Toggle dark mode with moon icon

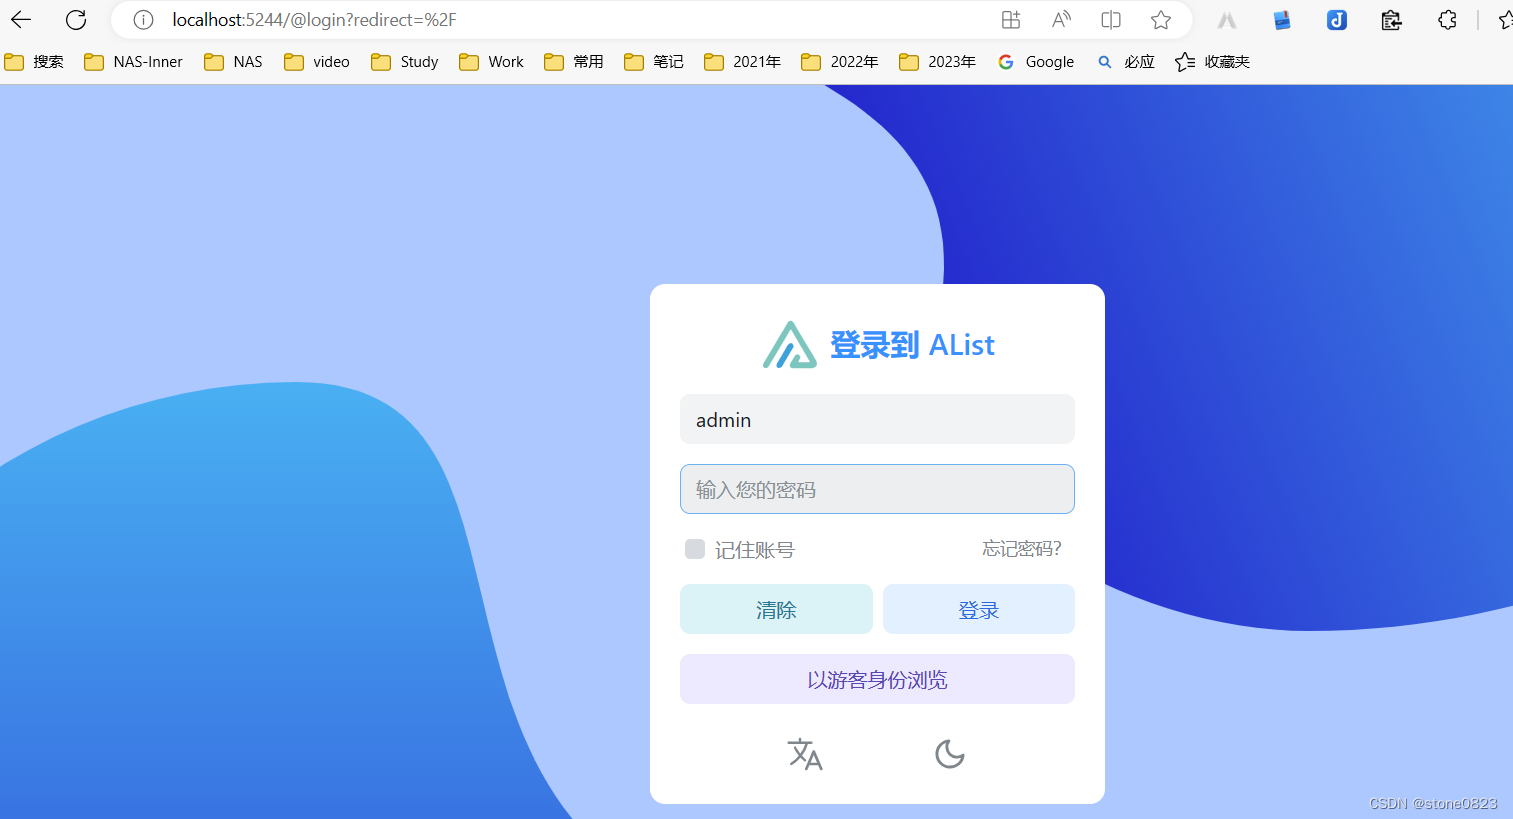click(950, 754)
